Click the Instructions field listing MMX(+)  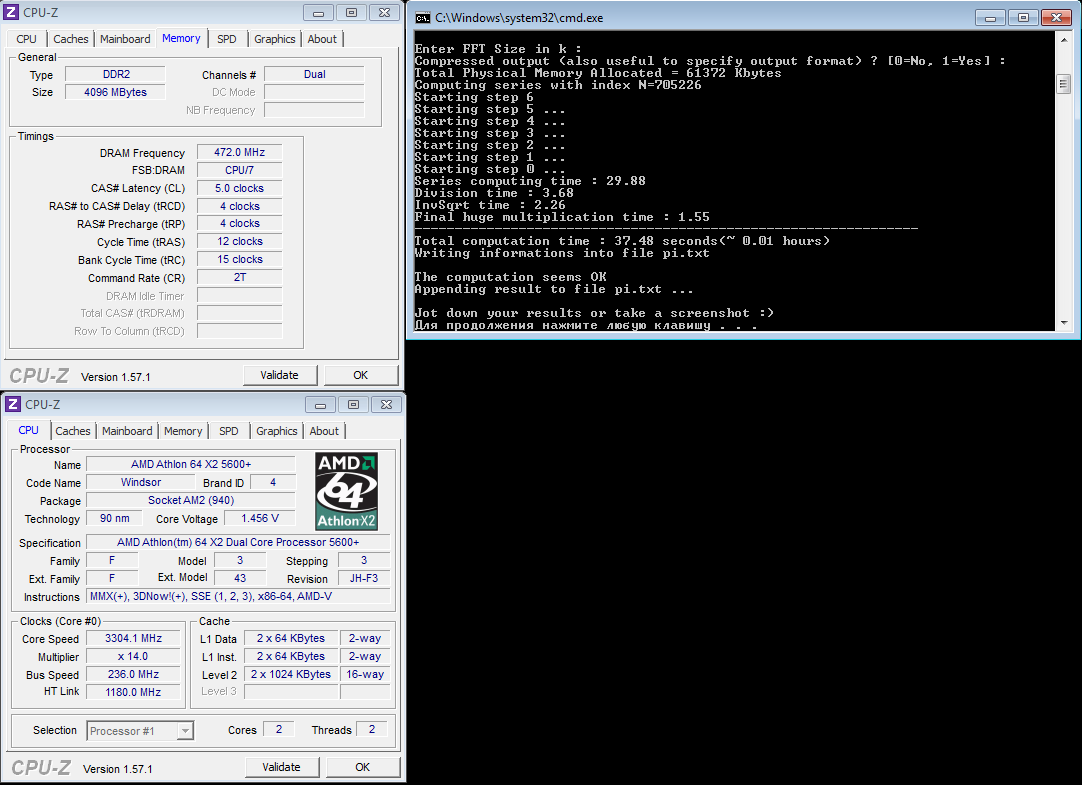click(x=238, y=596)
